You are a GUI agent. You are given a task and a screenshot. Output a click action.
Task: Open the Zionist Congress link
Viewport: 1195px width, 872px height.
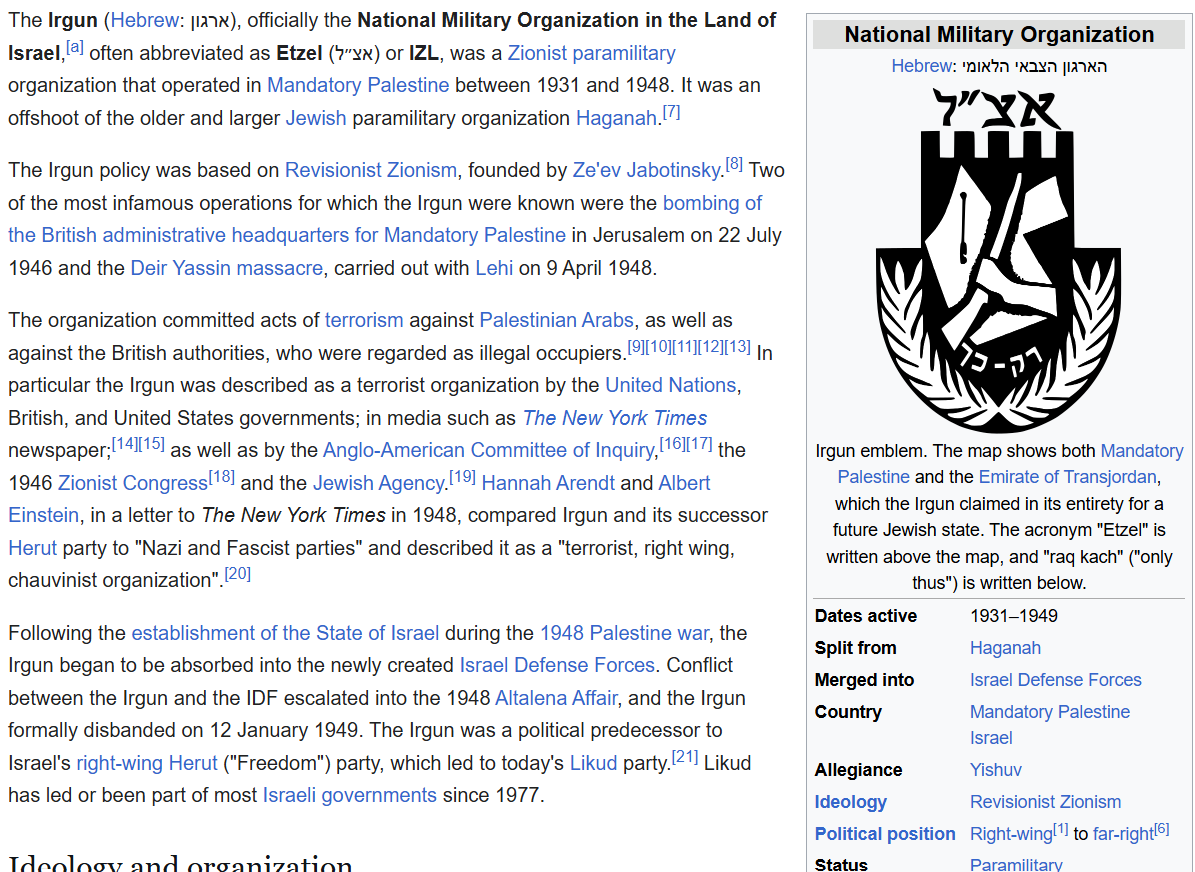(x=133, y=483)
